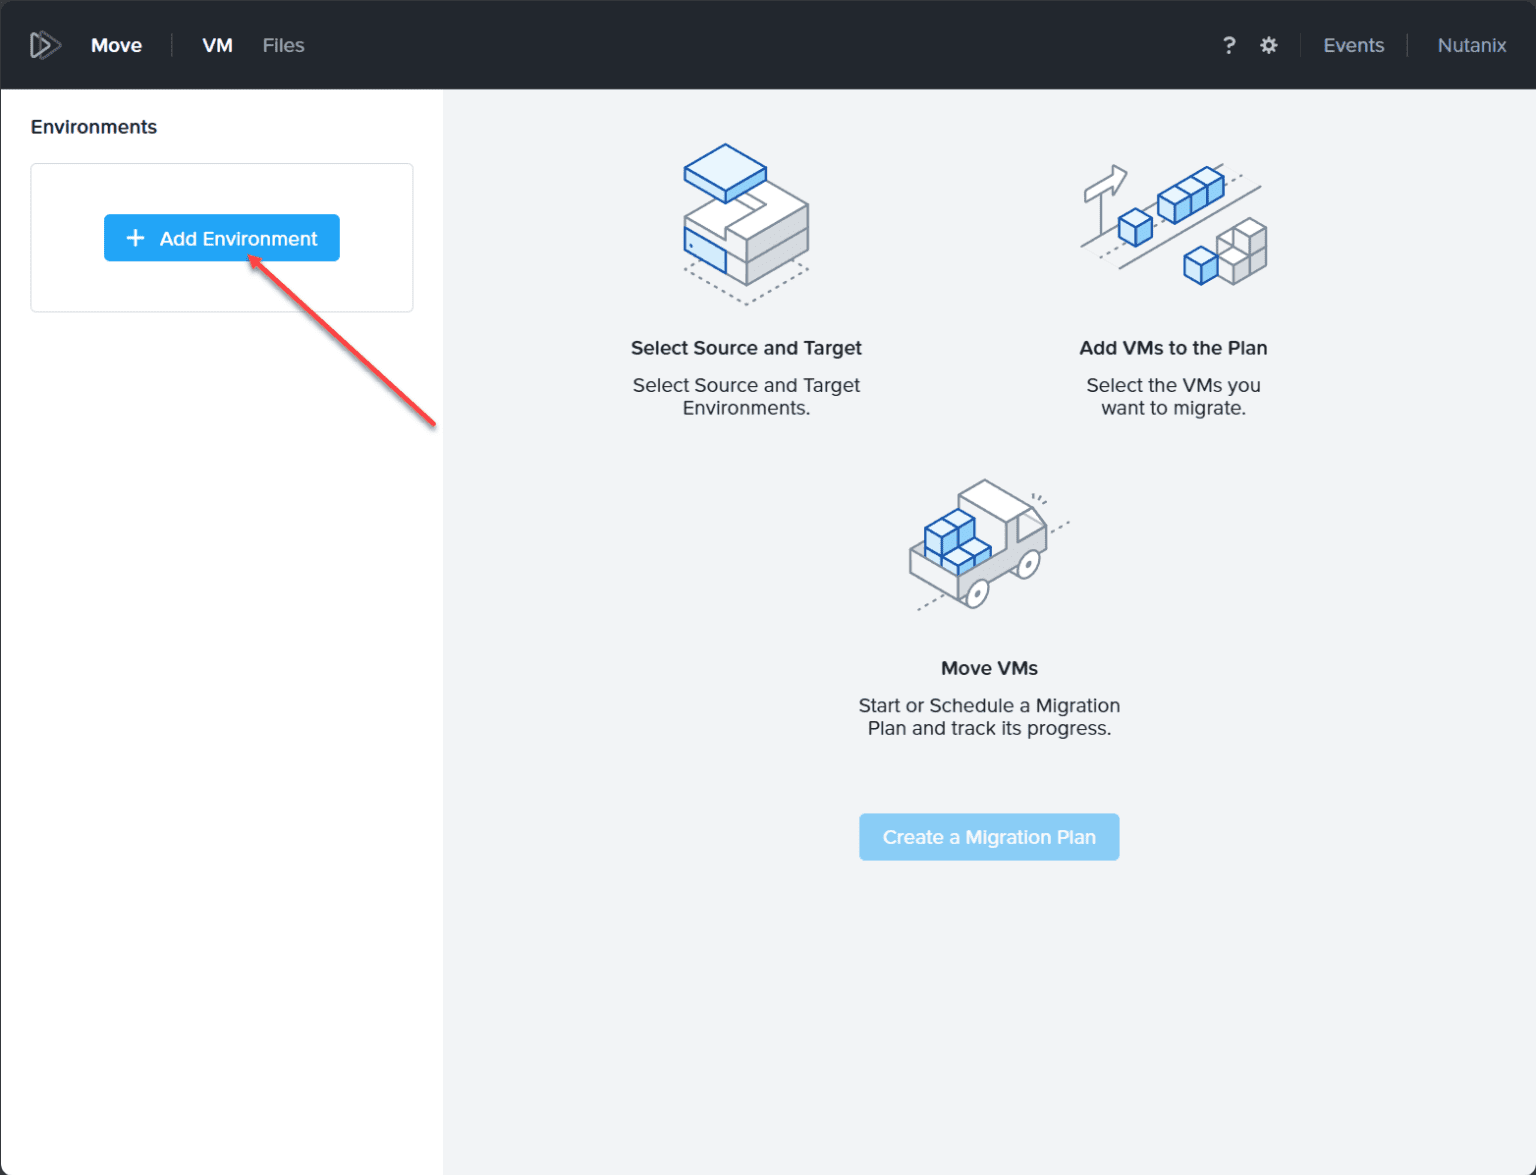The height and width of the screenshot is (1175, 1536).
Task: Click Create a Migration Plan
Action: [988, 837]
